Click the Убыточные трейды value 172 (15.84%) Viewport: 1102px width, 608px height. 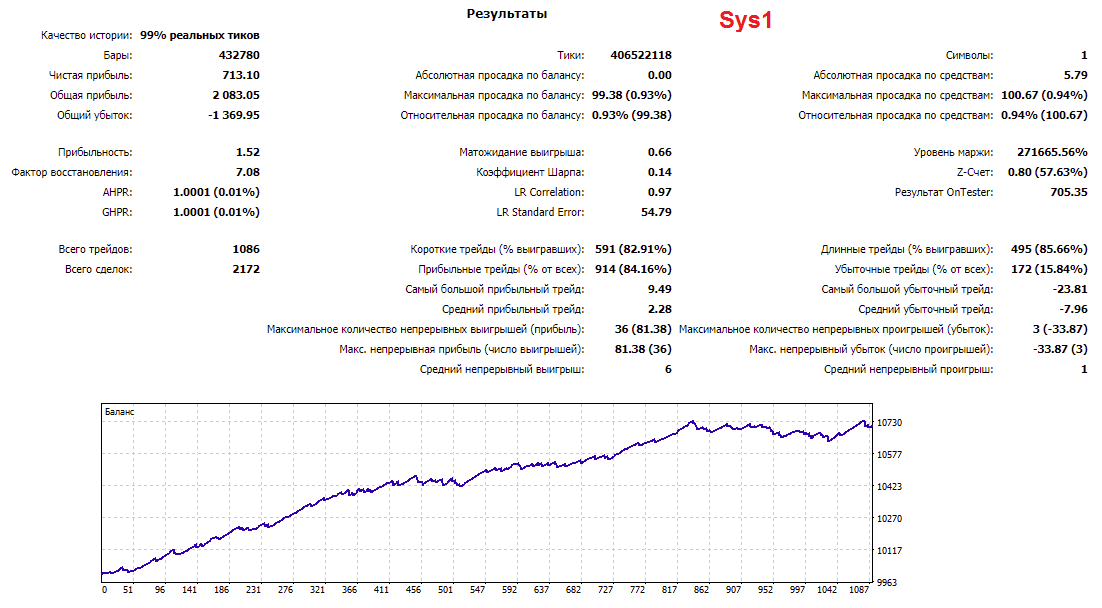(1049, 269)
